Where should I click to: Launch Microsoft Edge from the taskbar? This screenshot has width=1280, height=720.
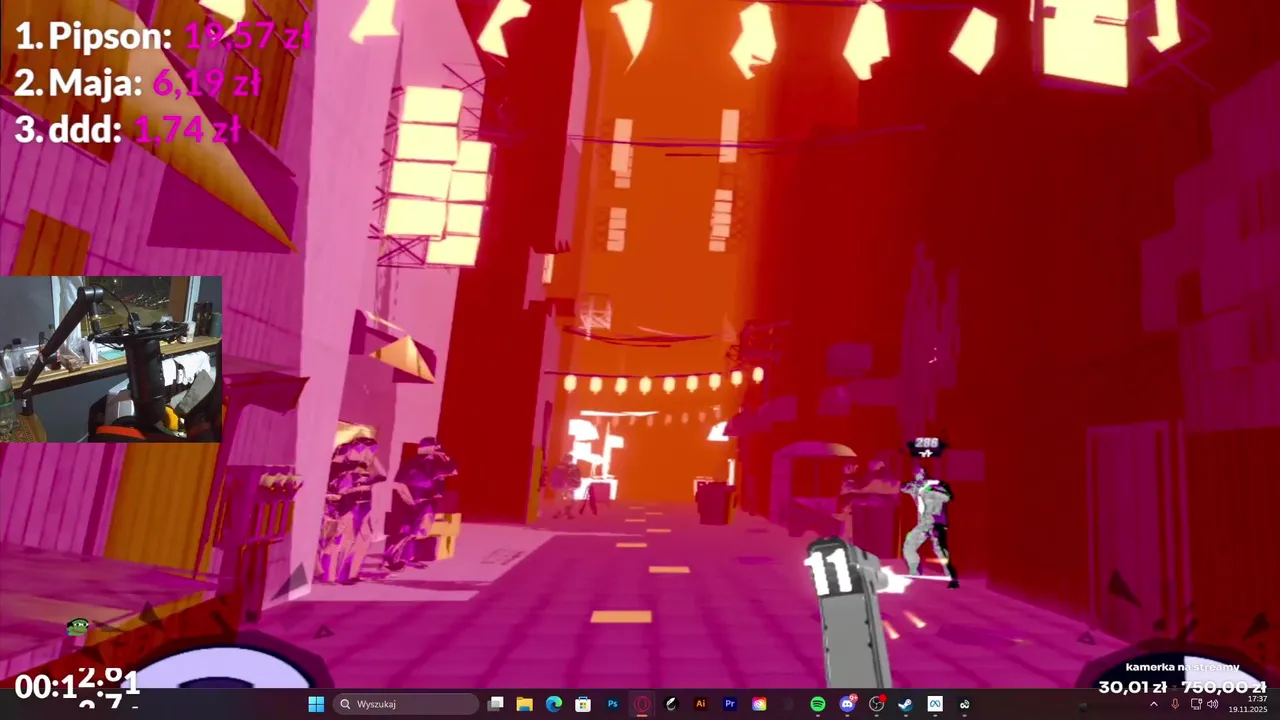[554, 704]
